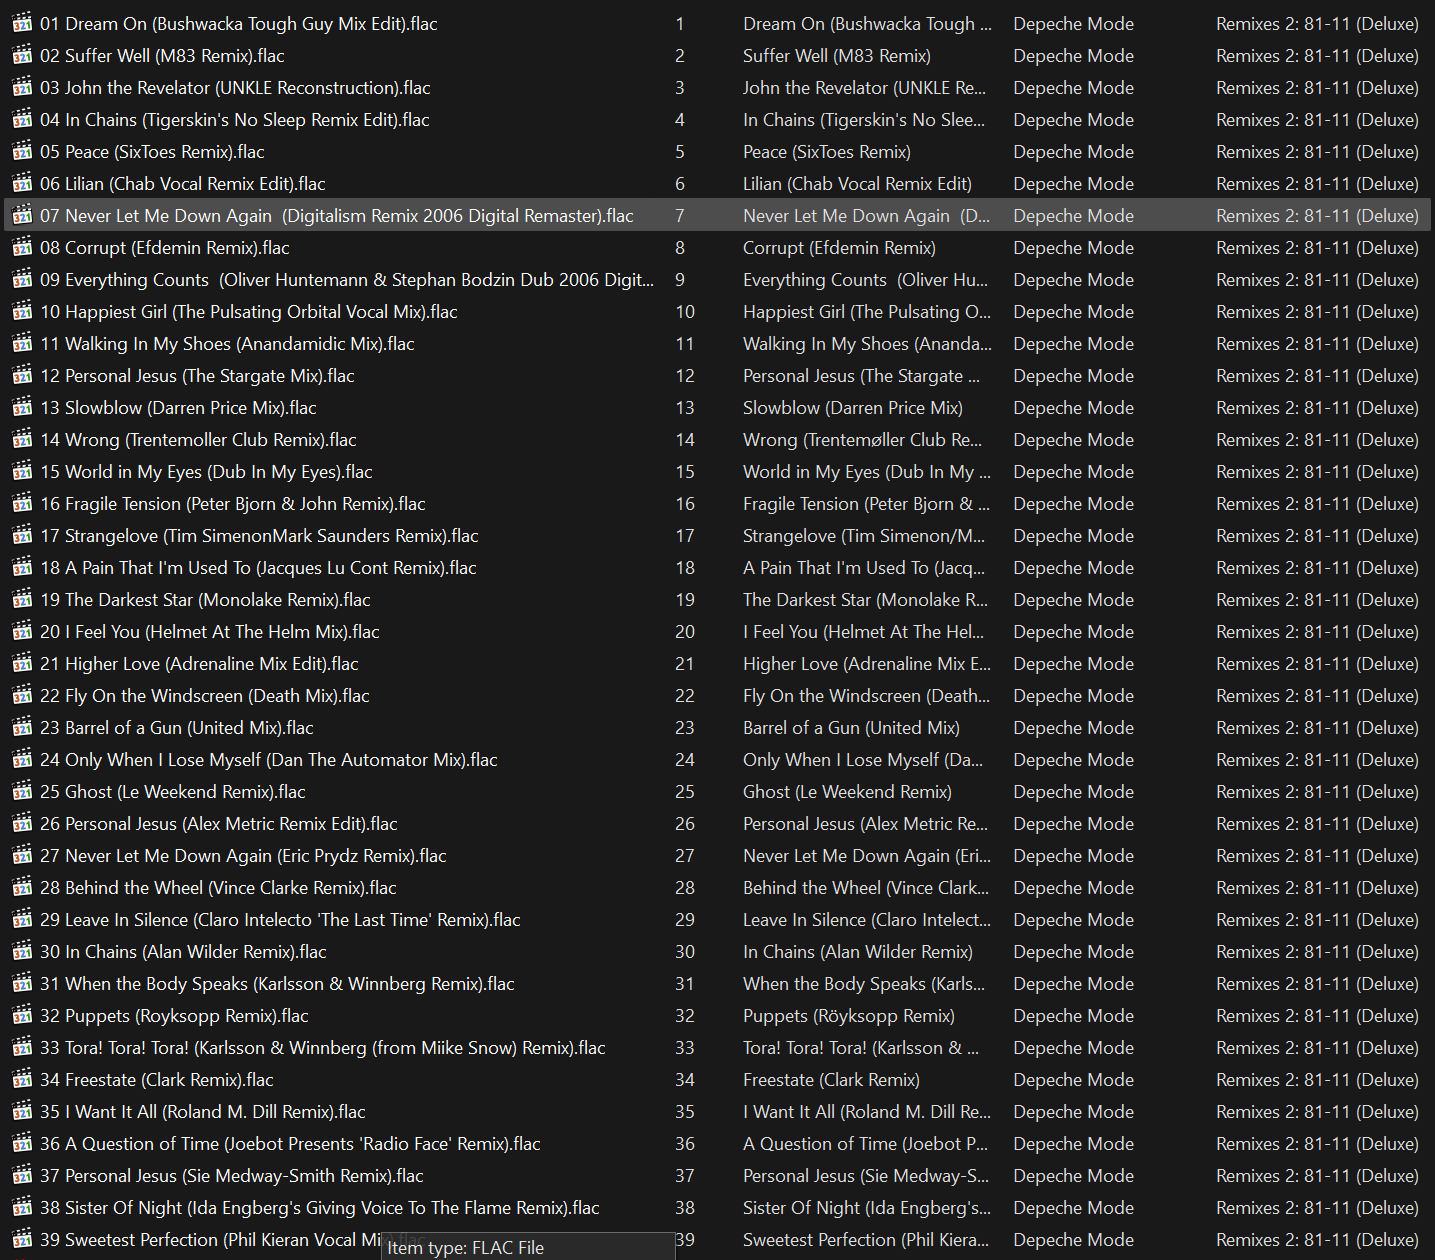
Task: Click the icon beside 23 Barrel of a Gun
Action: point(22,728)
